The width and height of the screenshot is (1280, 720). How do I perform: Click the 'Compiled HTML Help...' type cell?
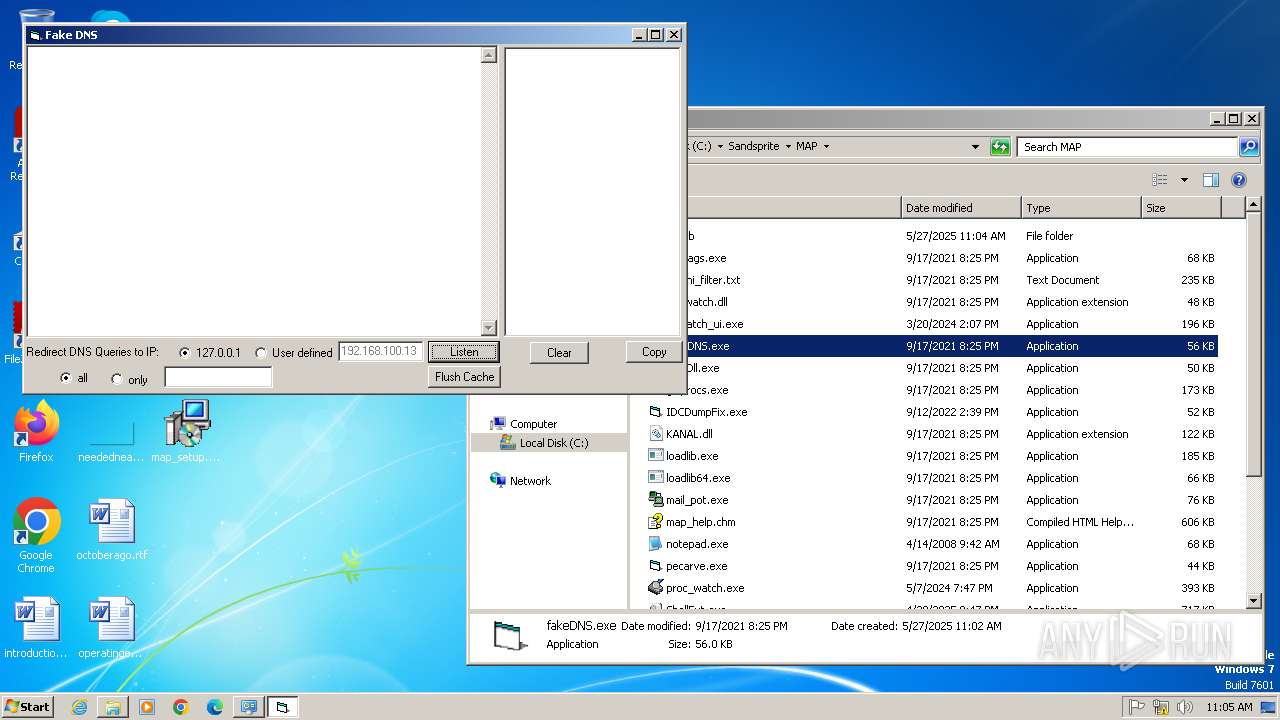pos(1080,522)
